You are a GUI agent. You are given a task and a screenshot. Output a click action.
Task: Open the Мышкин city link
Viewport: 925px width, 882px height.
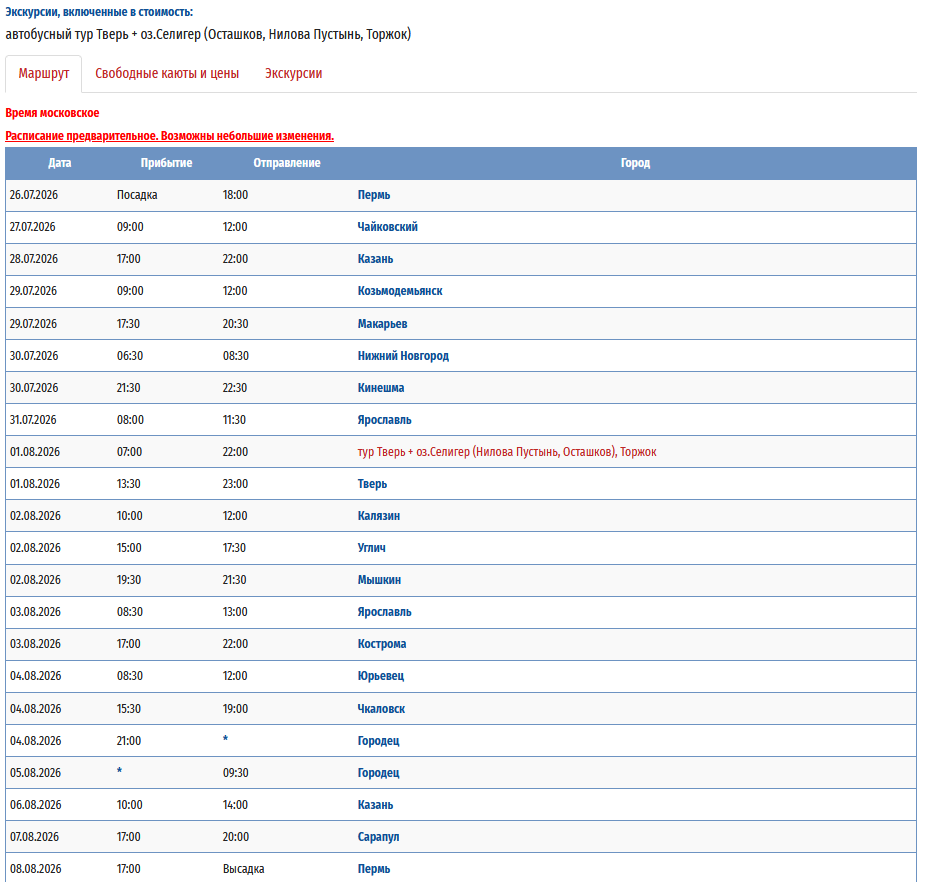point(379,580)
